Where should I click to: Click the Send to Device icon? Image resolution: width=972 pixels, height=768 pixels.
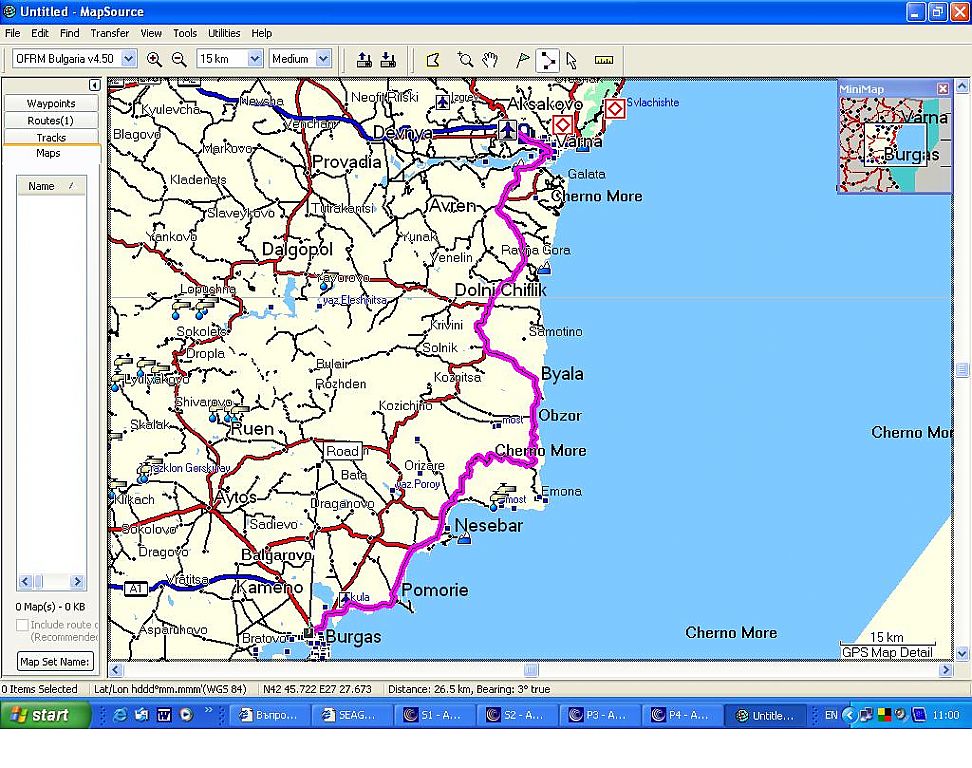click(364, 60)
